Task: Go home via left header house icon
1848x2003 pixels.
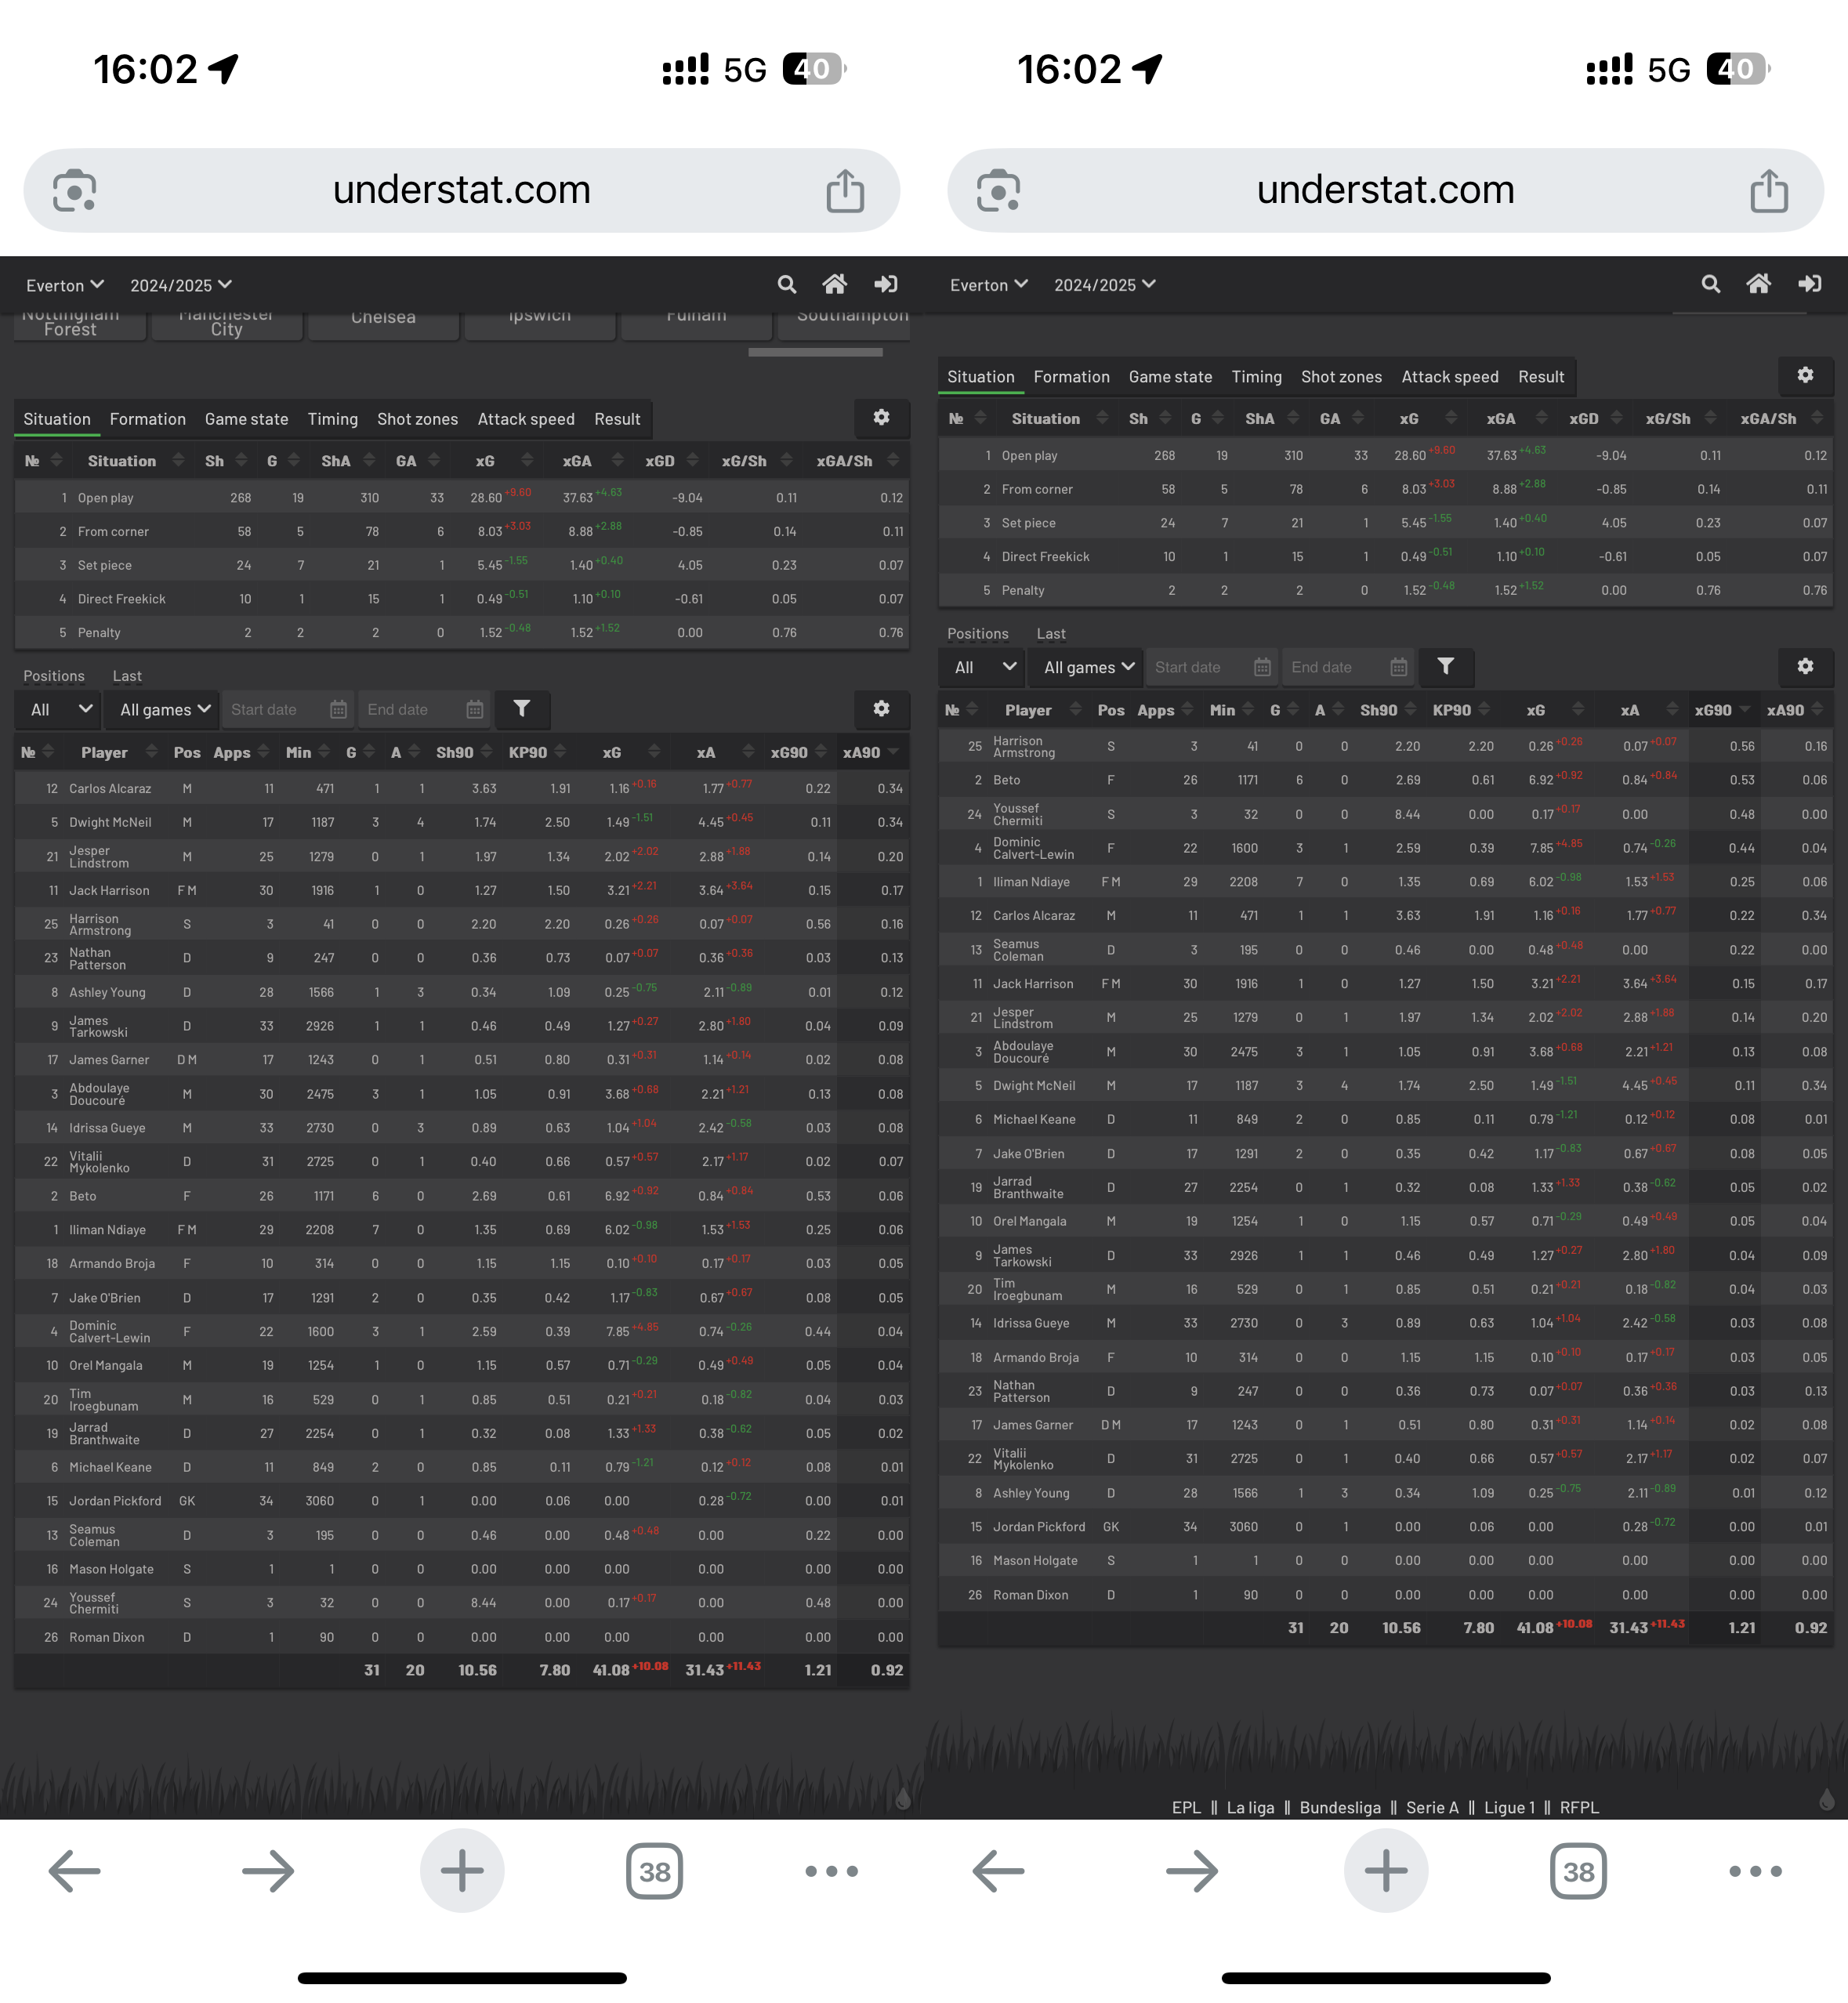Action: tap(835, 285)
